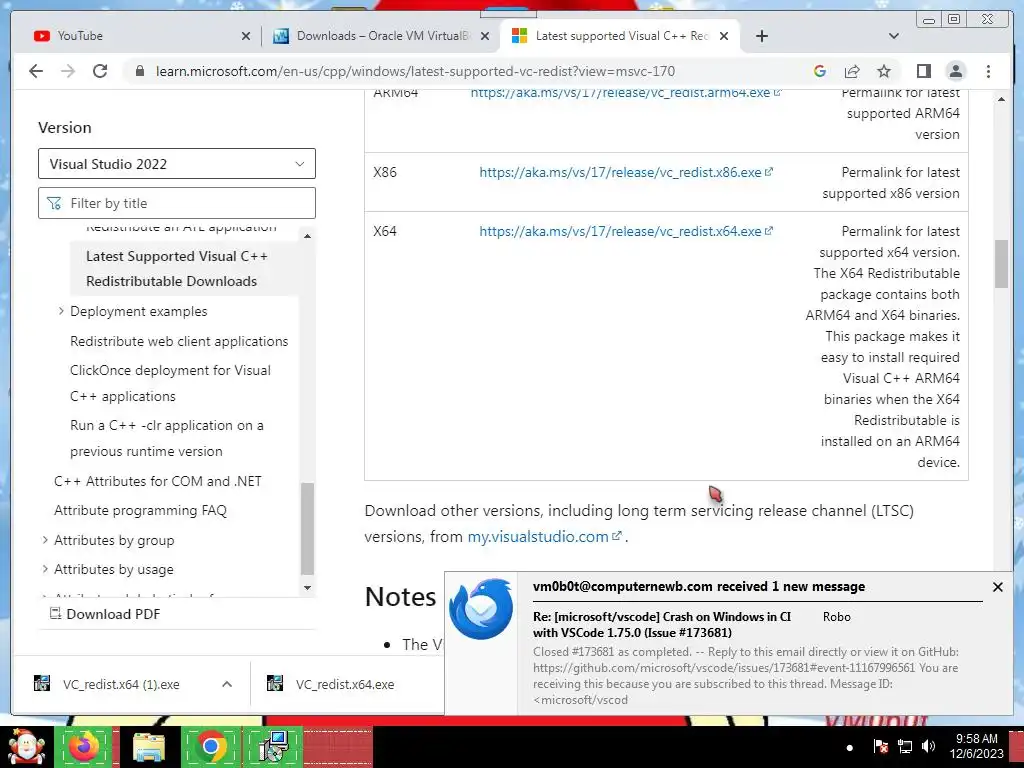Open the browser side panel
Screen dimensions: 1024x768
click(x=923, y=71)
